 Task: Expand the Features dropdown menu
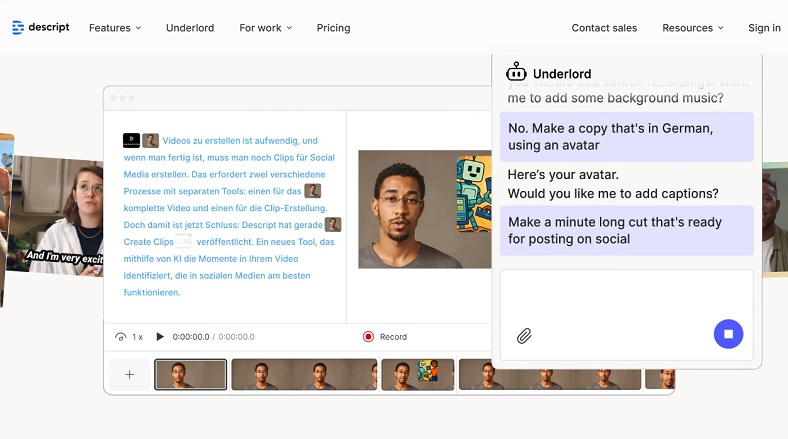(x=115, y=28)
